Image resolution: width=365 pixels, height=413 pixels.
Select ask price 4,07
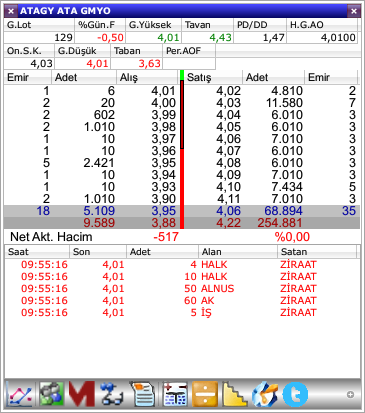pos(228,151)
